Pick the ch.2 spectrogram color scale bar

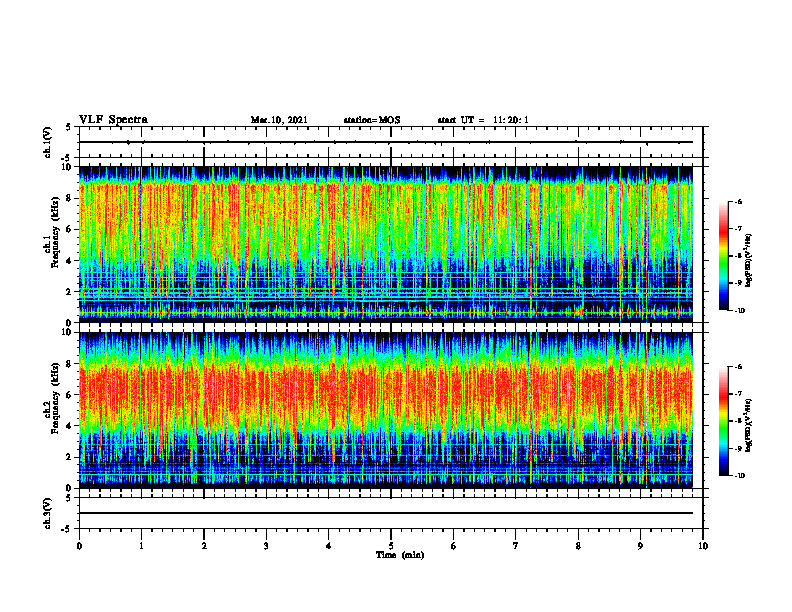pos(723,421)
